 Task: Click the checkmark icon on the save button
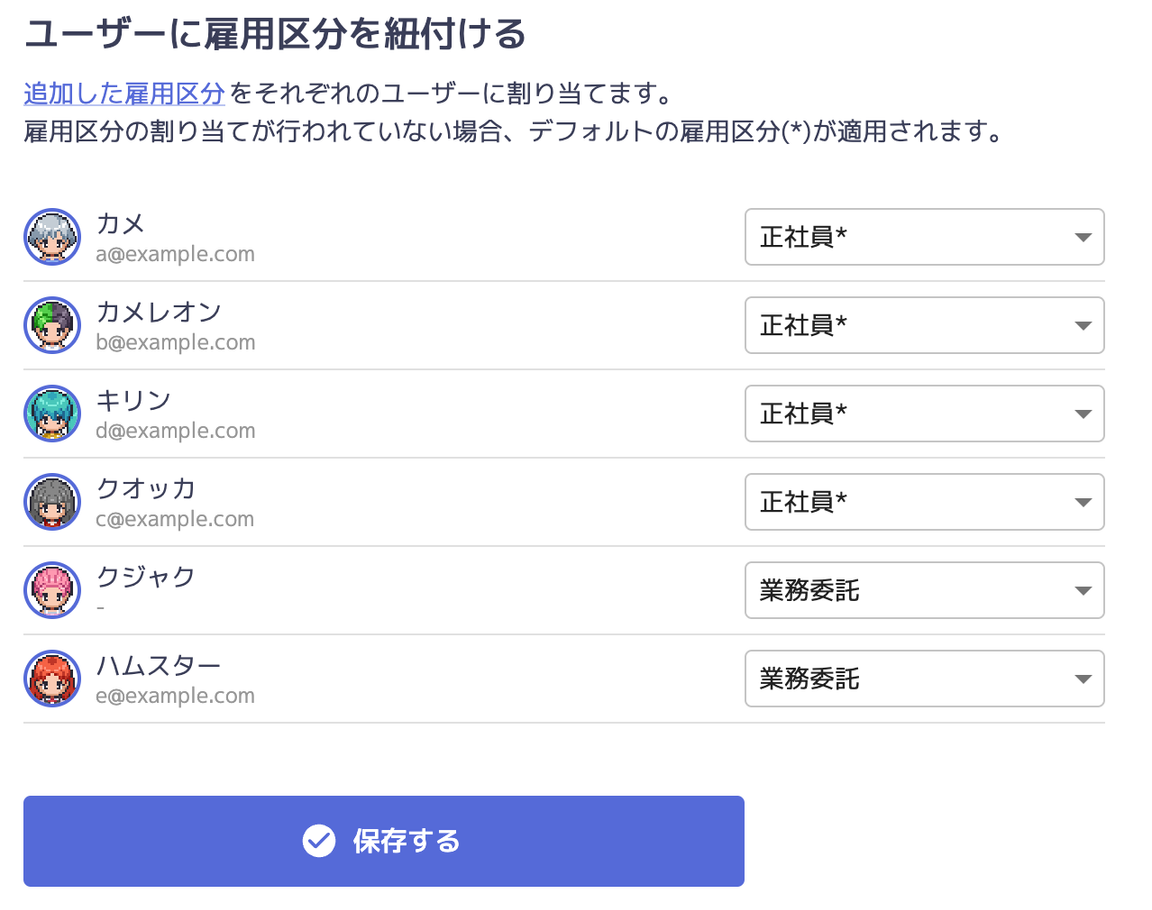[x=319, y=841]
